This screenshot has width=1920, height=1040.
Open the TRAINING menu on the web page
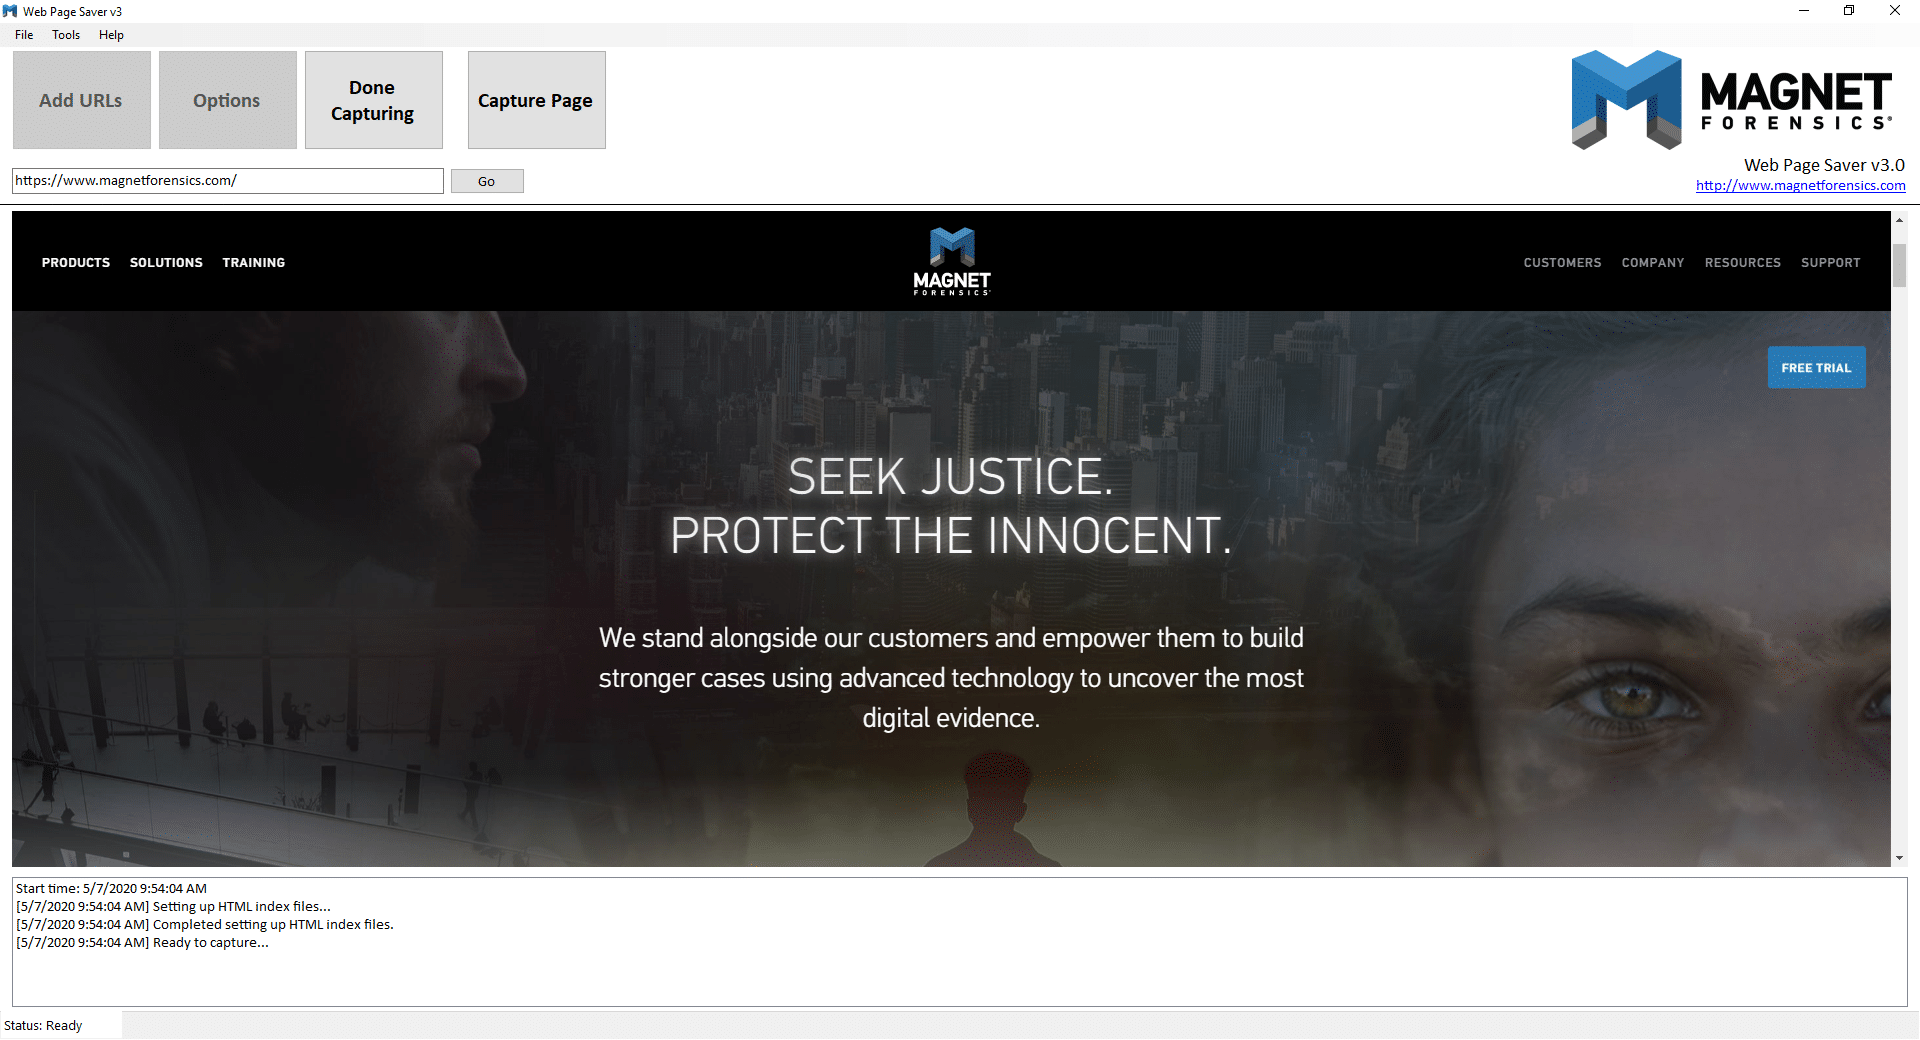[x=254, y=263]
